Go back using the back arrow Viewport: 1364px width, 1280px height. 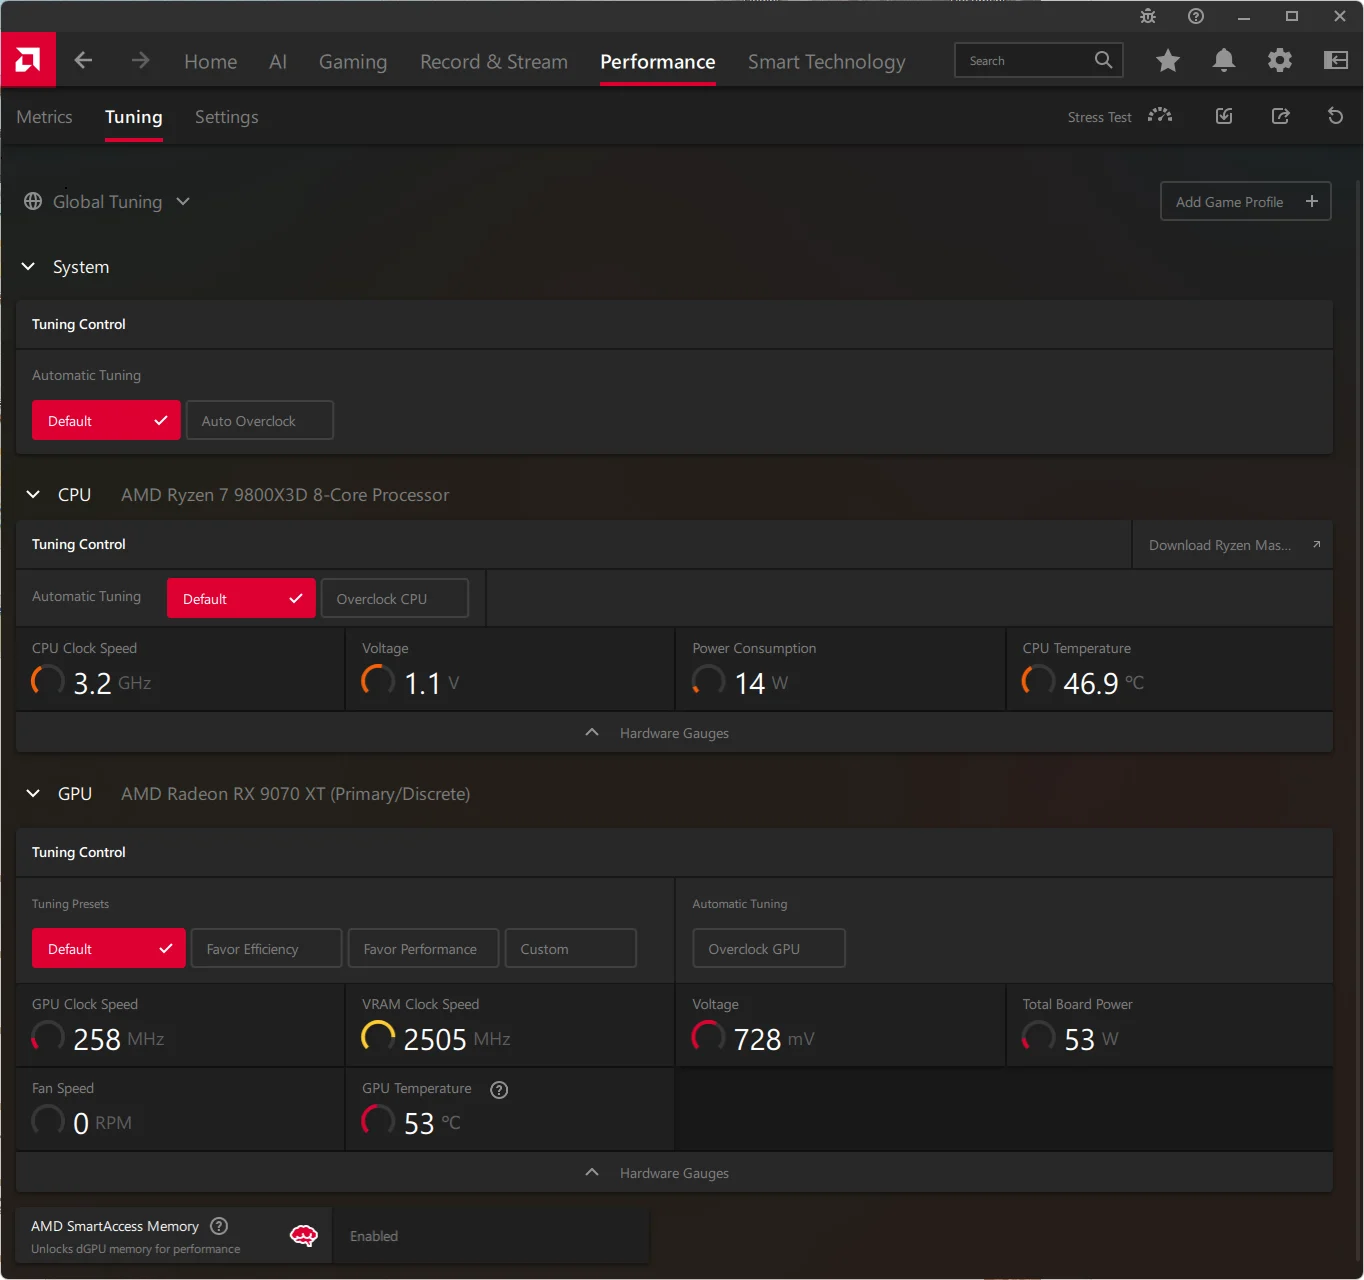tap(84, 61)
